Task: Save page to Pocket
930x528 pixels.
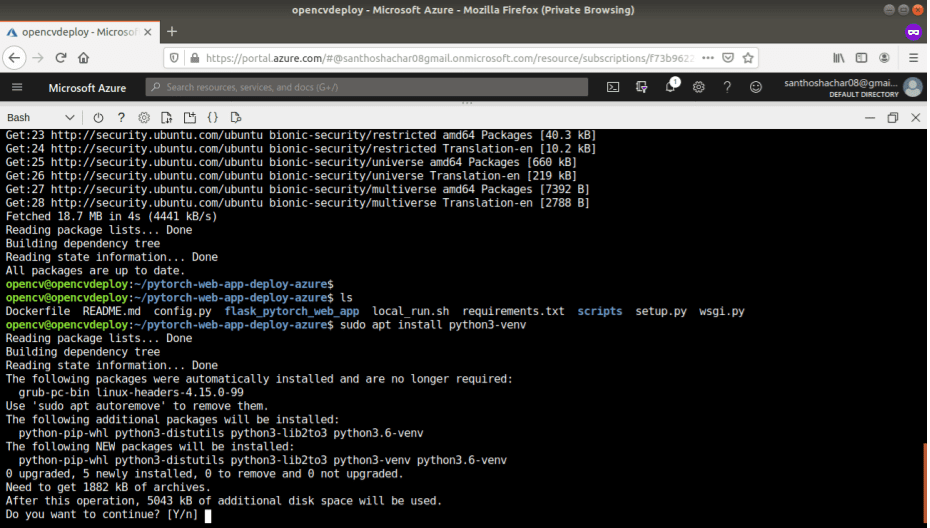Action: 728,58
